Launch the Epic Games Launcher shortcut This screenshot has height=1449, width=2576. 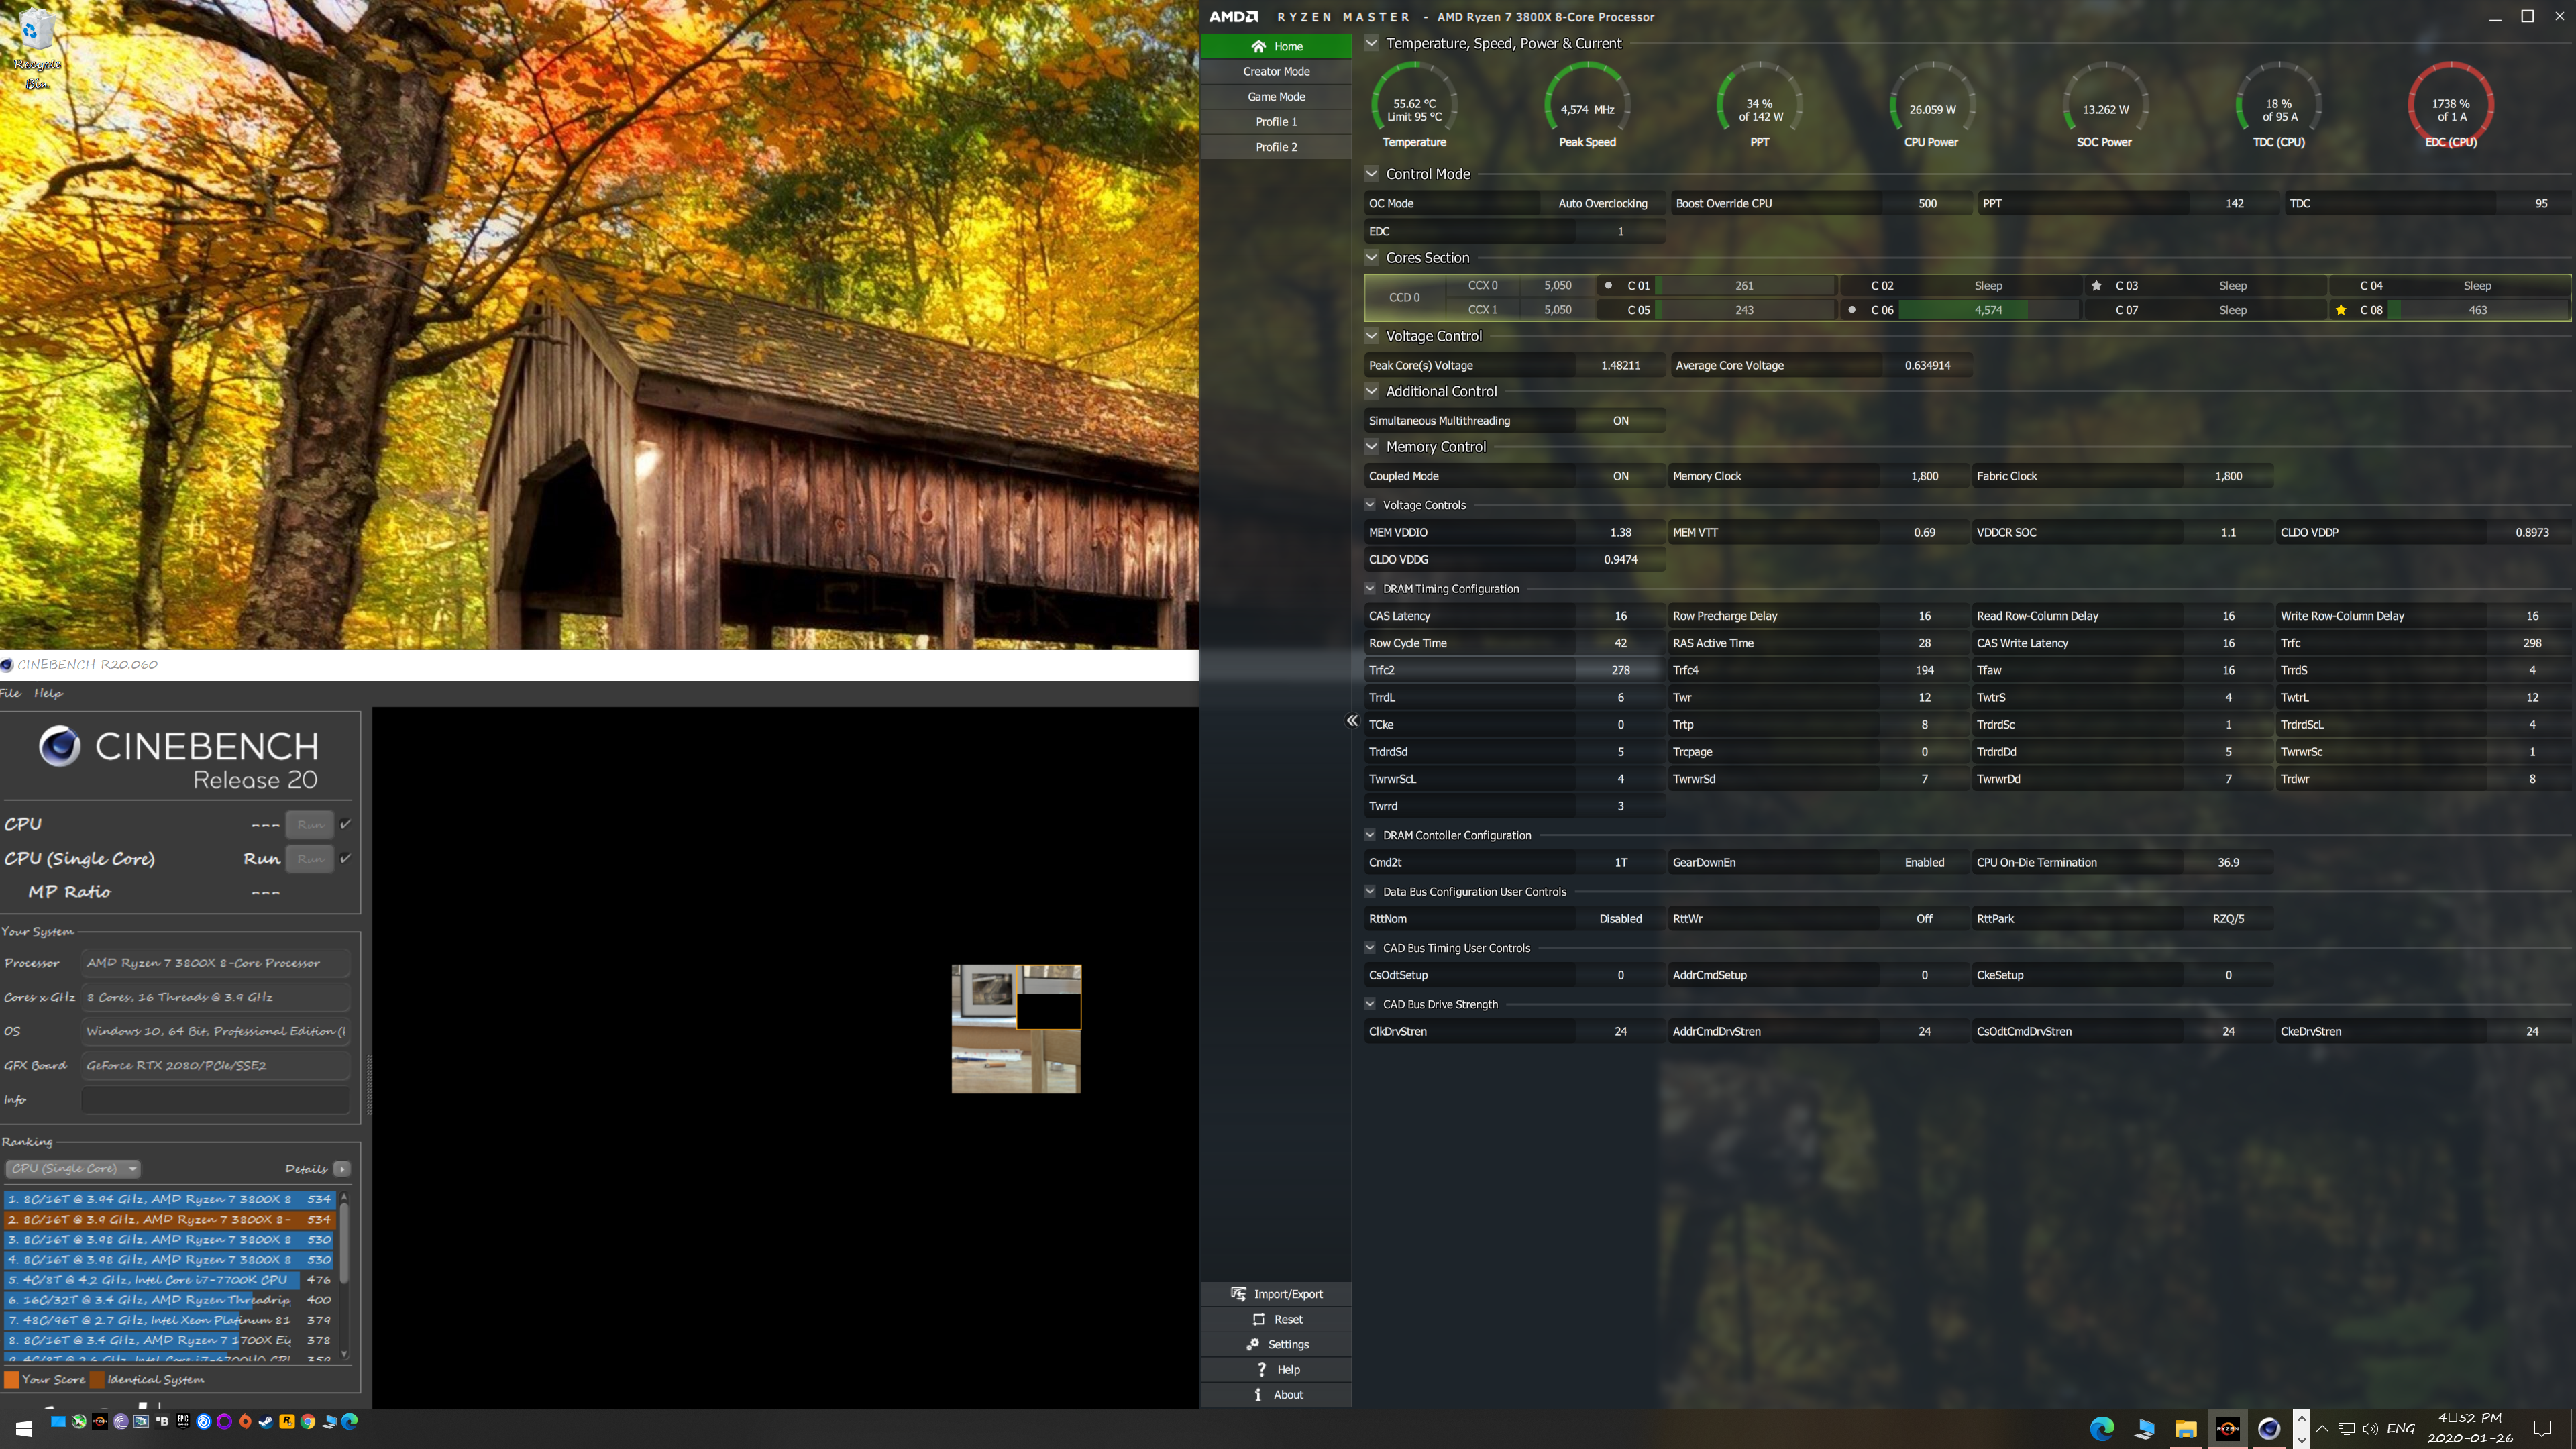click(x=183, y=1421)
